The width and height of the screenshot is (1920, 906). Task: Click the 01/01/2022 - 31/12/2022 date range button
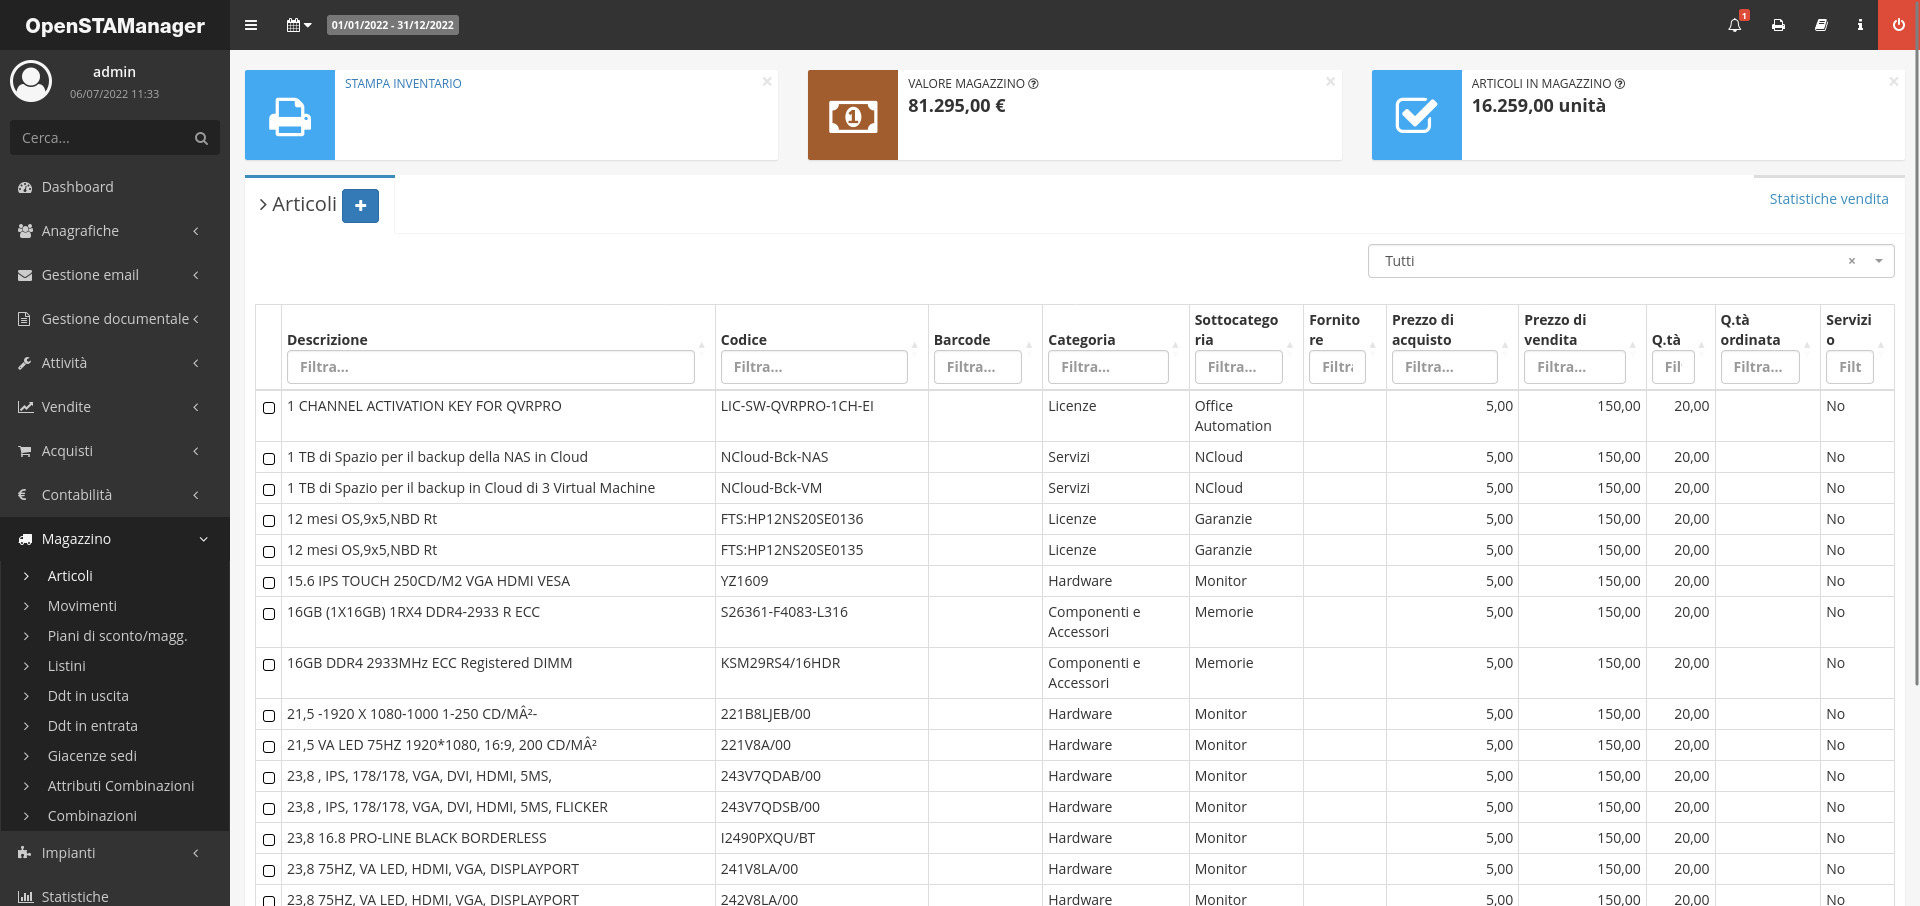tap(393, 25)
